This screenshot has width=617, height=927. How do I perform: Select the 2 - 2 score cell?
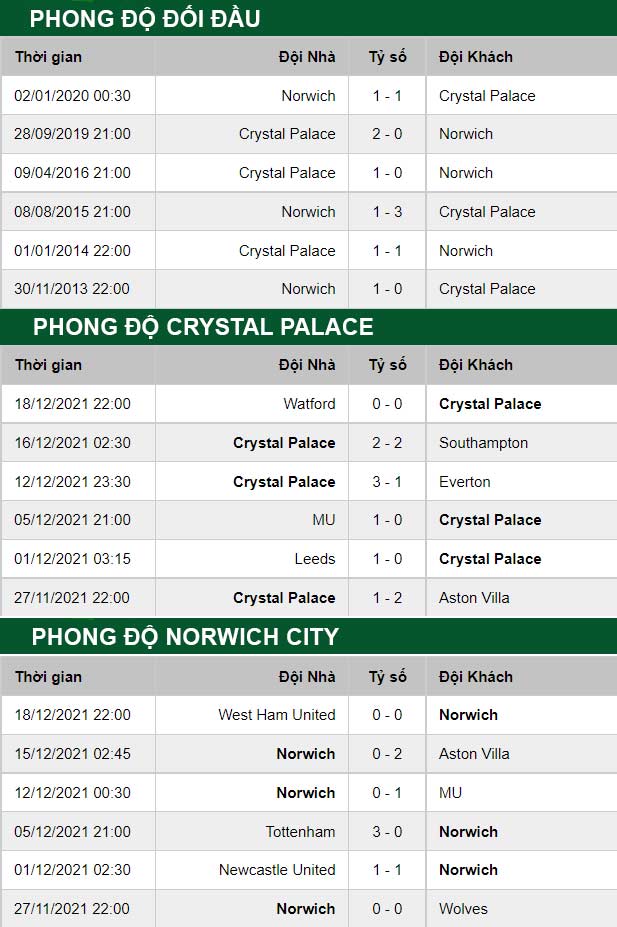click(387, 443)
